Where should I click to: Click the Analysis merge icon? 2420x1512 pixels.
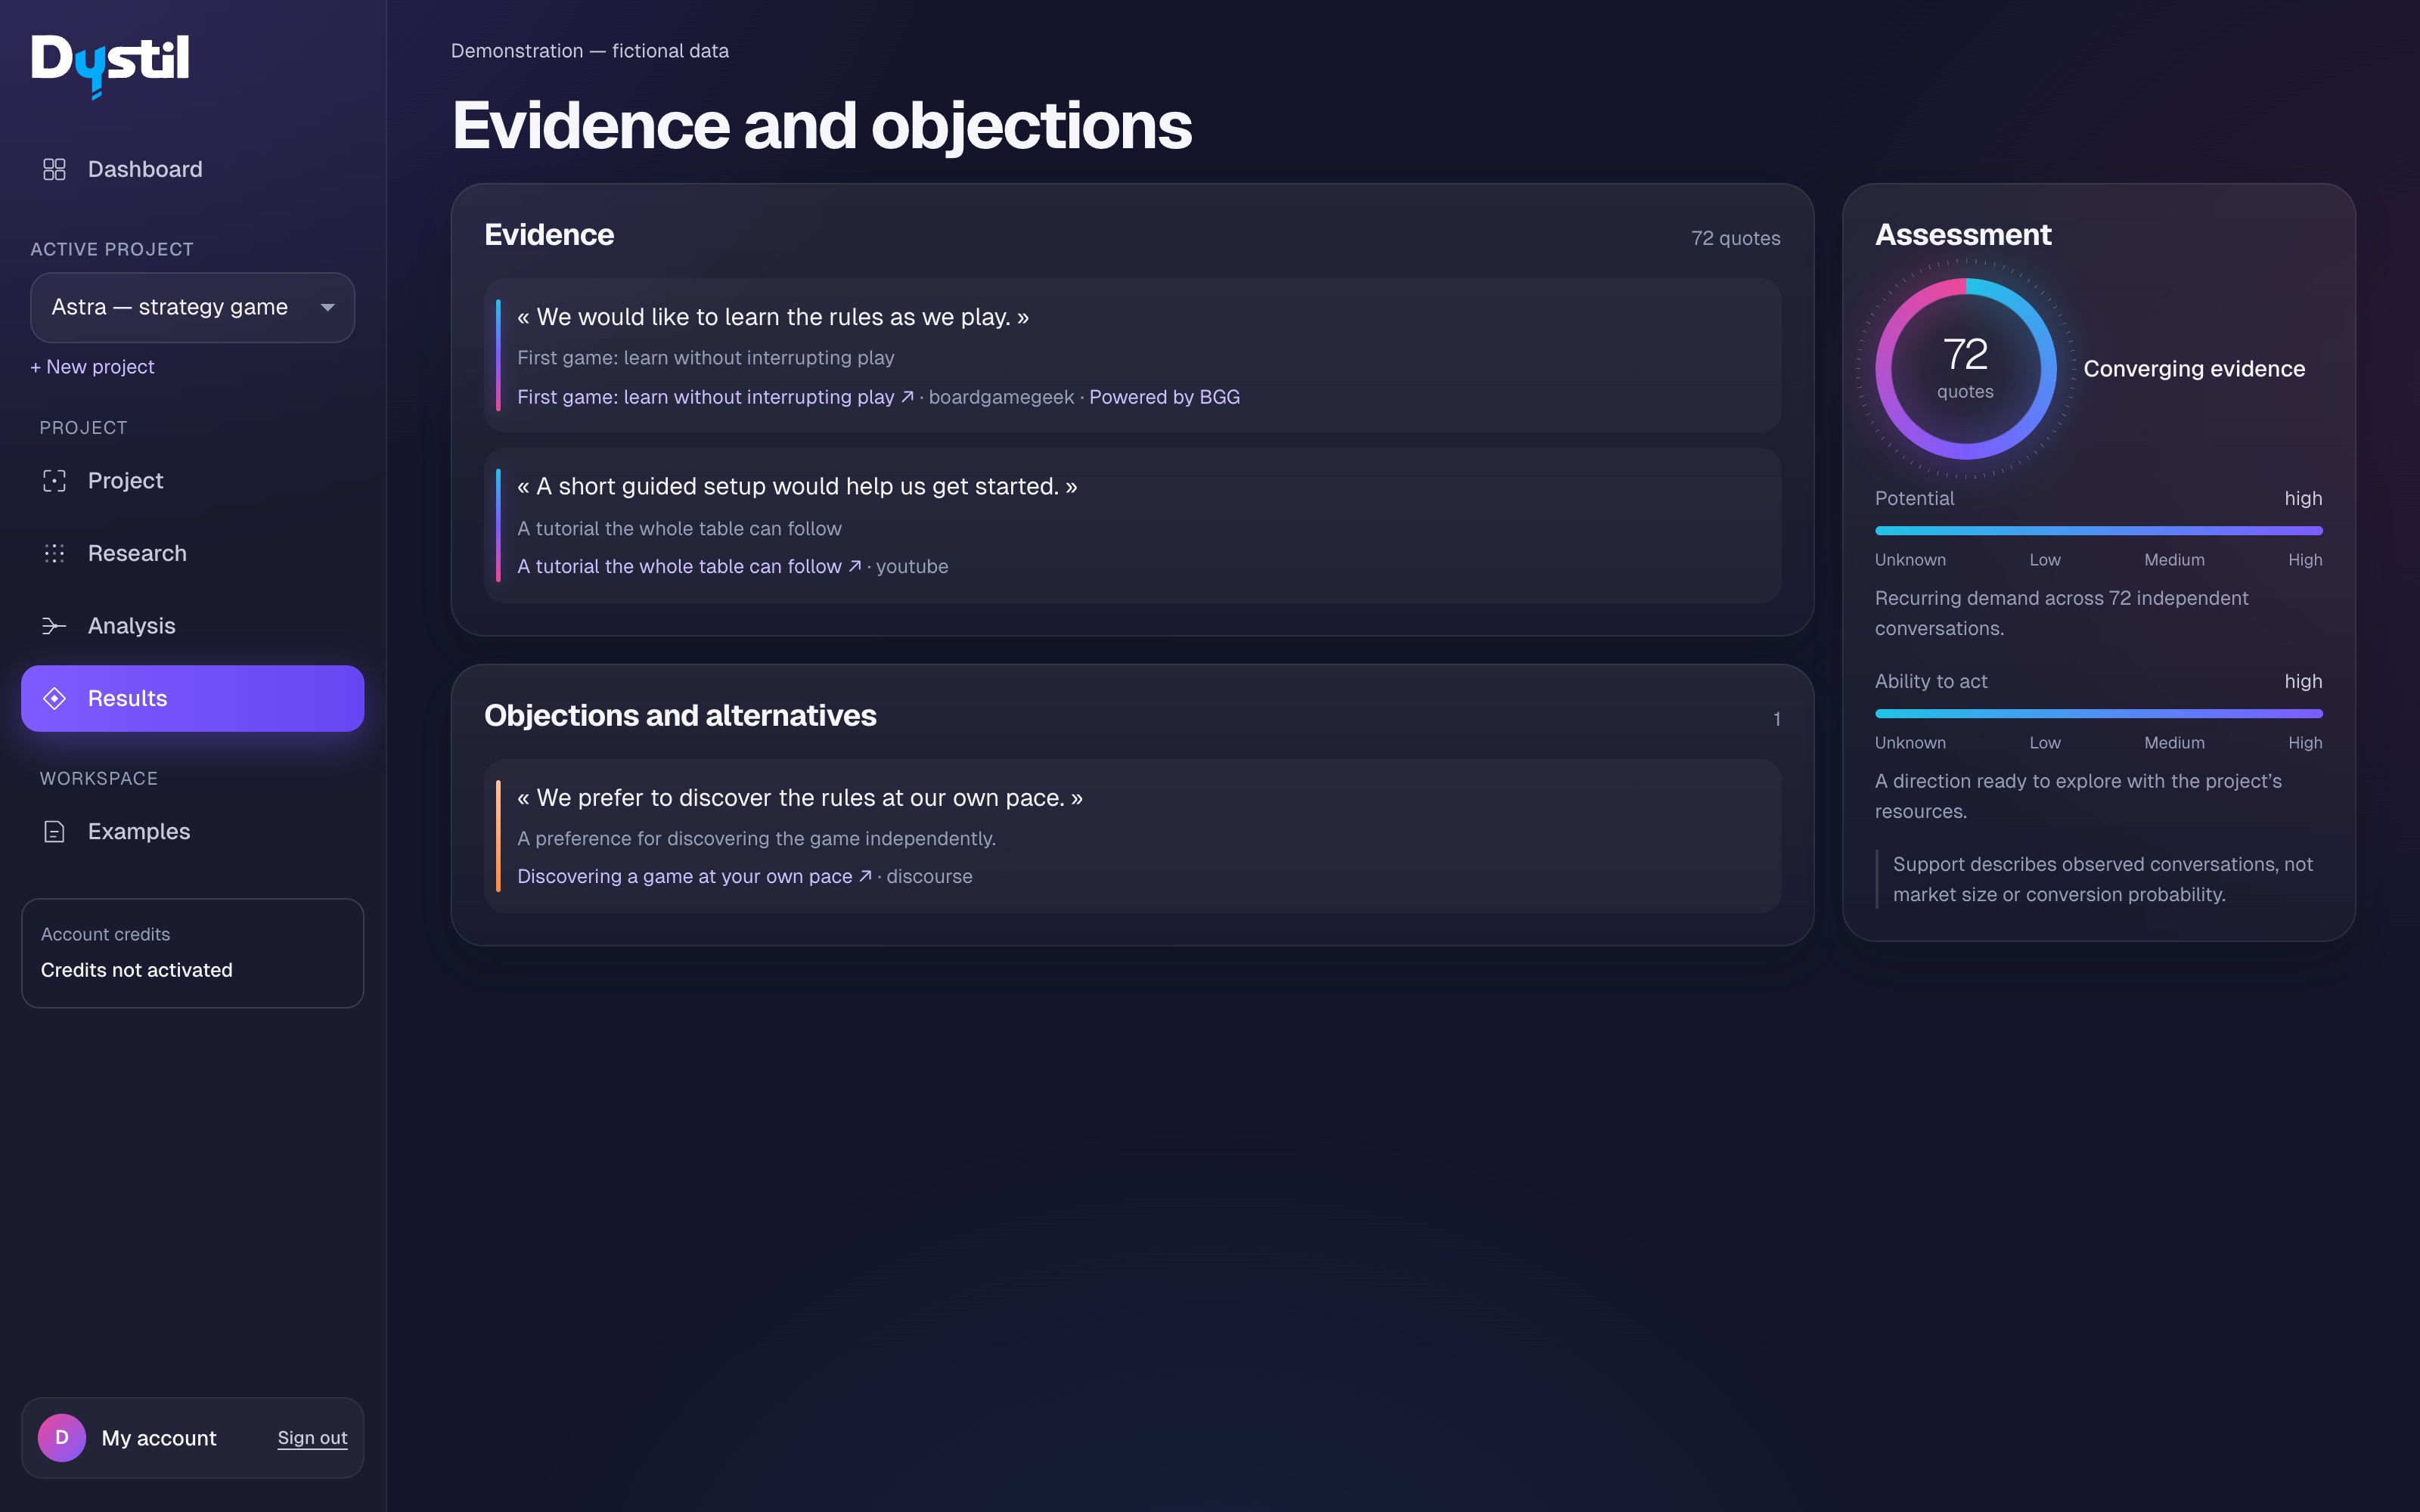[54, 626]
